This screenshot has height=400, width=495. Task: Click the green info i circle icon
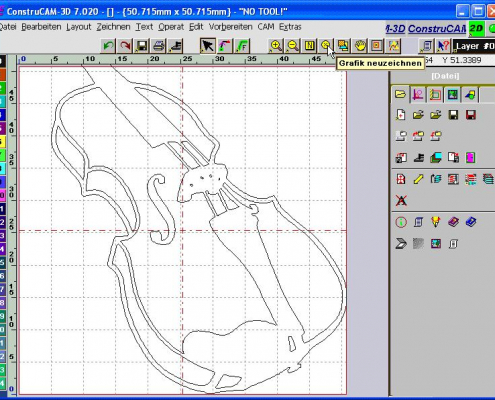(401, 222)
